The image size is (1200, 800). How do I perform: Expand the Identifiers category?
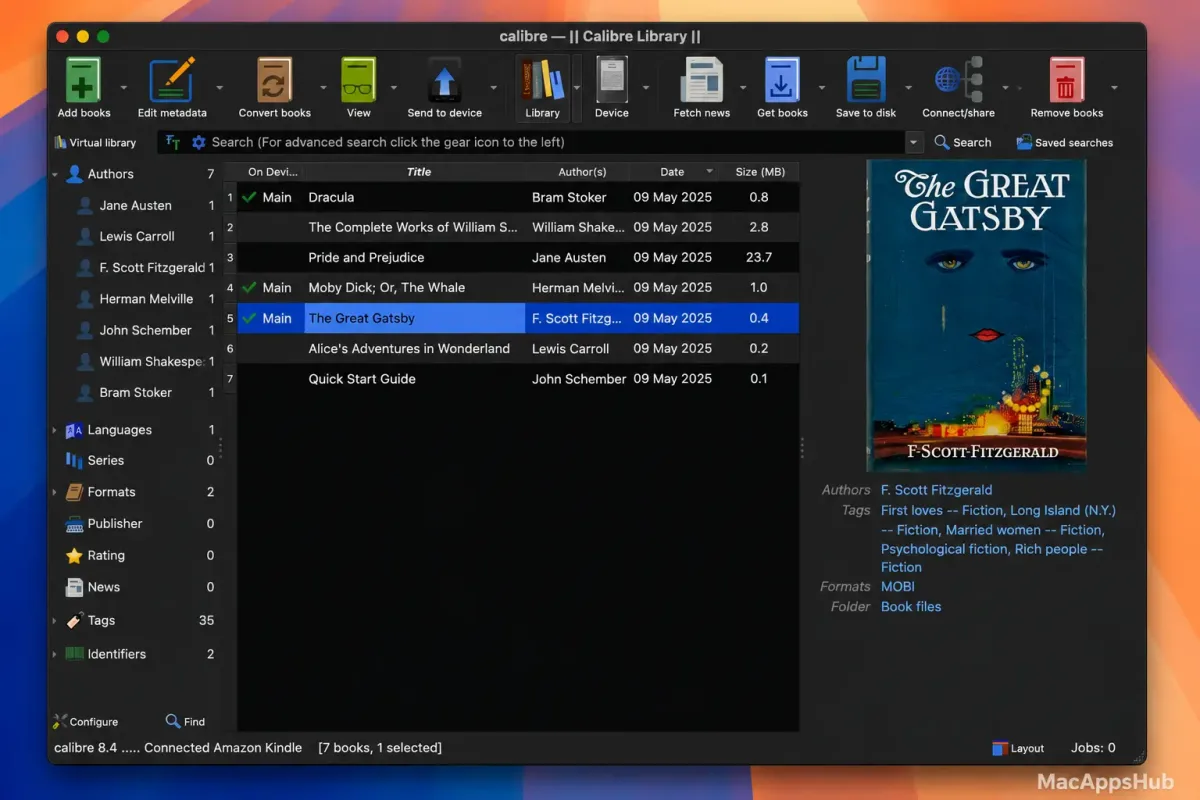(55, 654)
